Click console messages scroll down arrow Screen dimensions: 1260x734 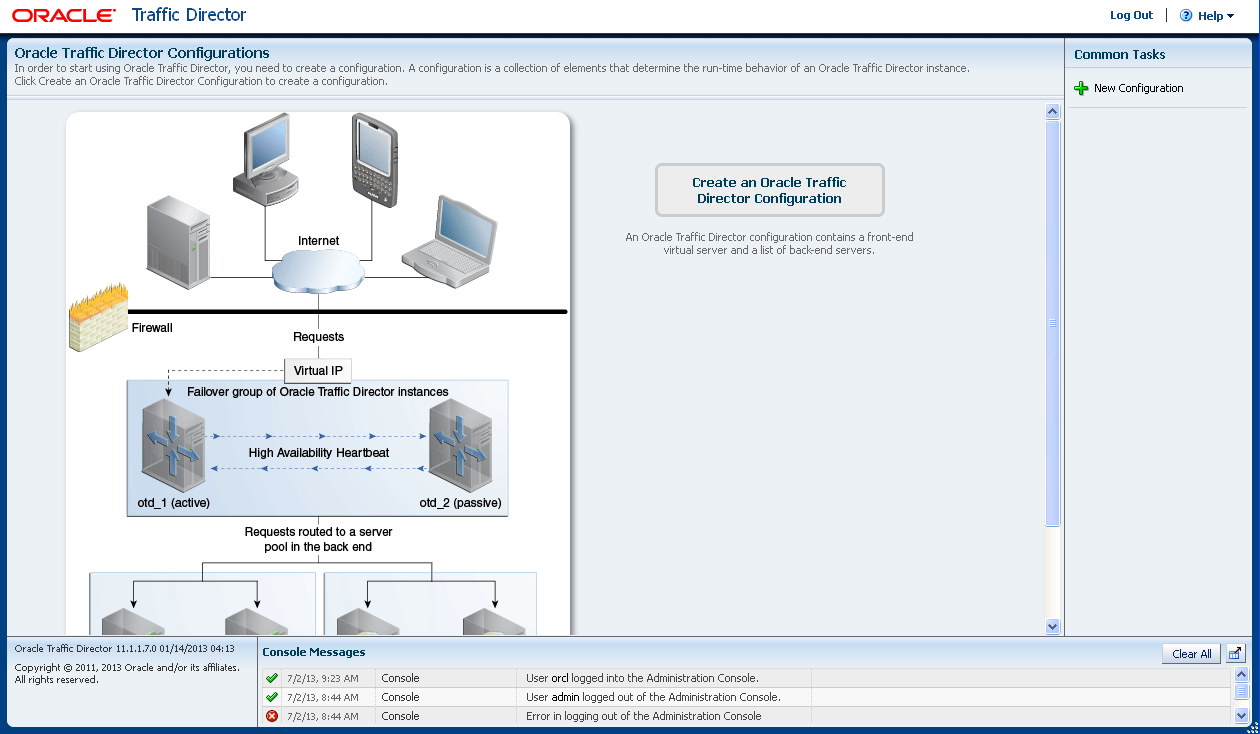(x=1241, y=715)
